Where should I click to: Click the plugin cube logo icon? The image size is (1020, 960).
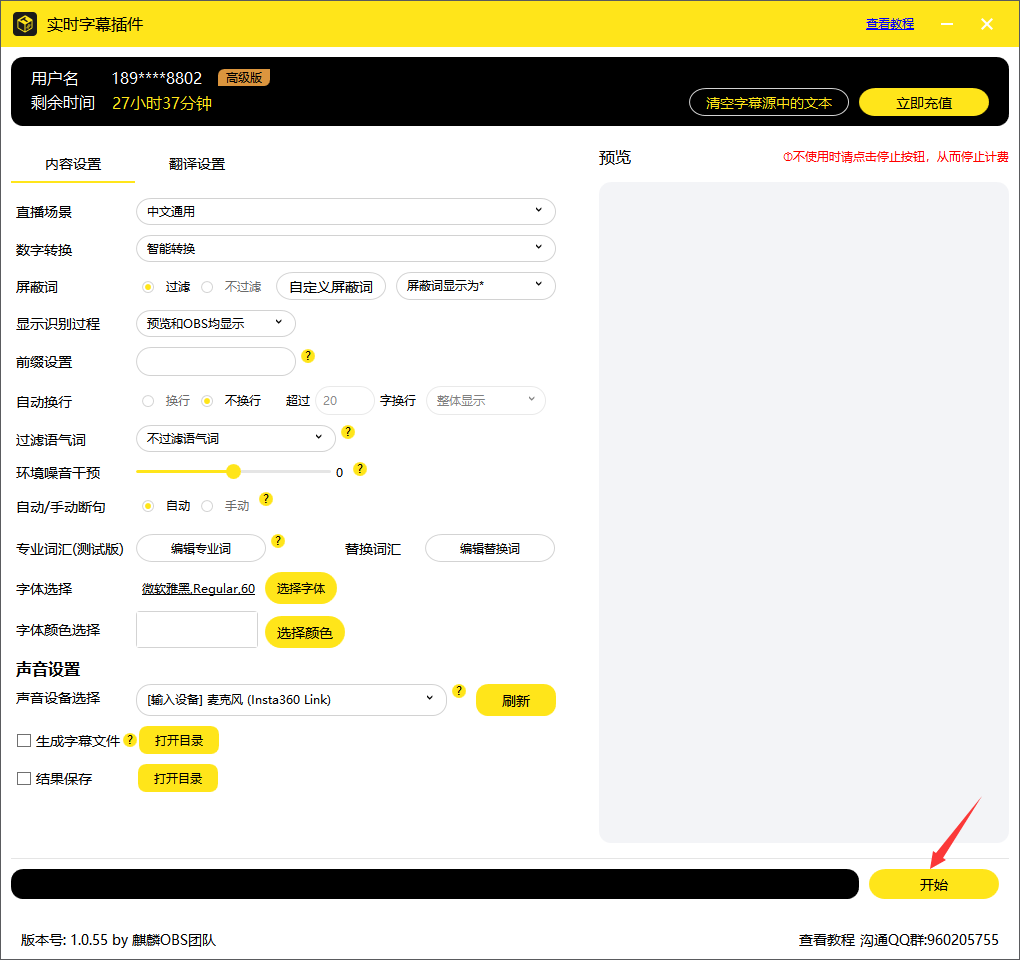24,23
